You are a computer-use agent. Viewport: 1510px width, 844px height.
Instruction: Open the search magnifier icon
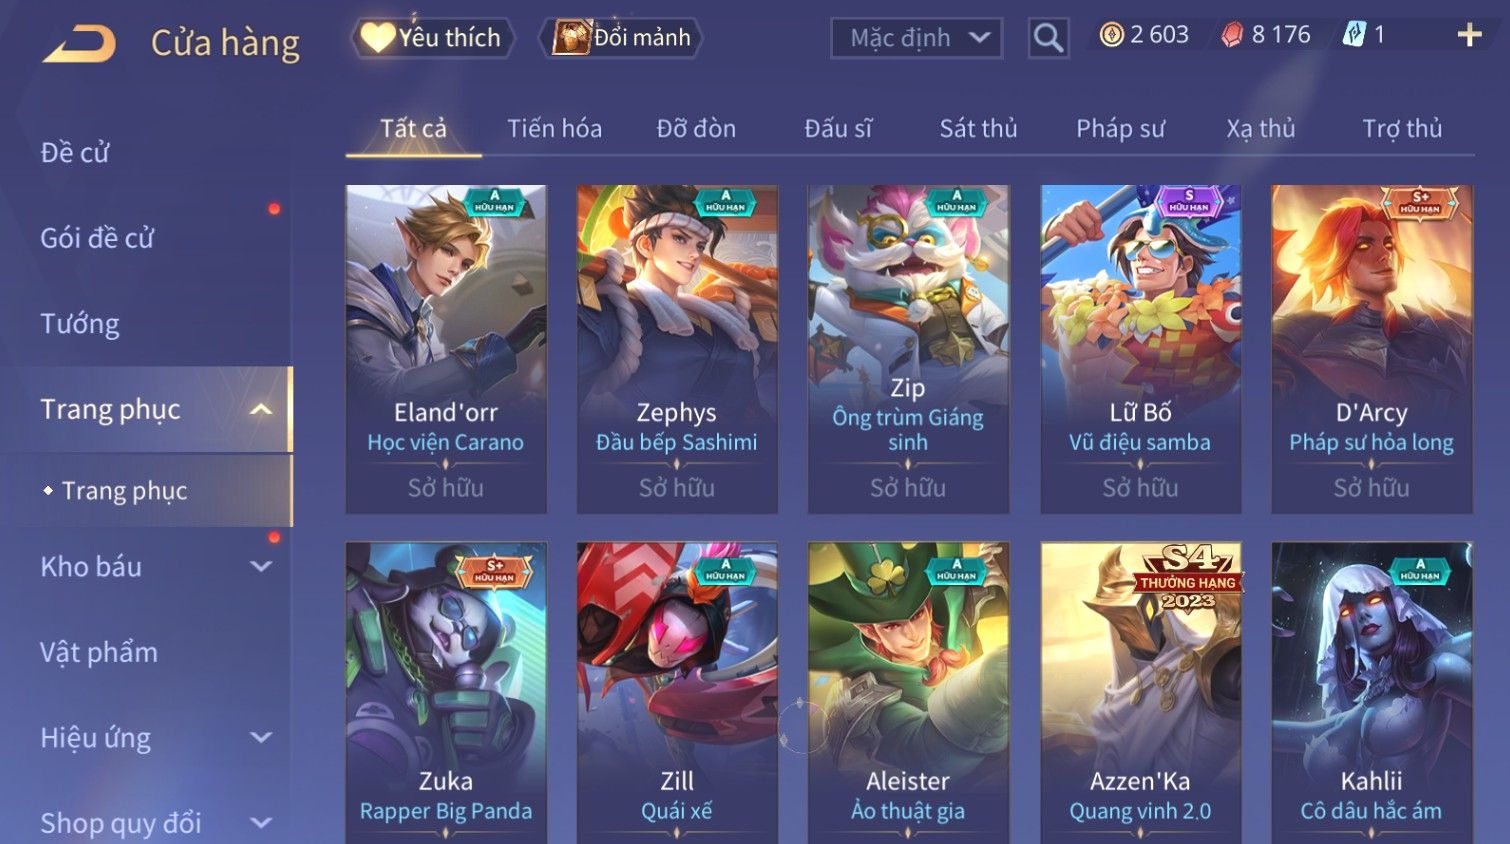[1048, 38]
